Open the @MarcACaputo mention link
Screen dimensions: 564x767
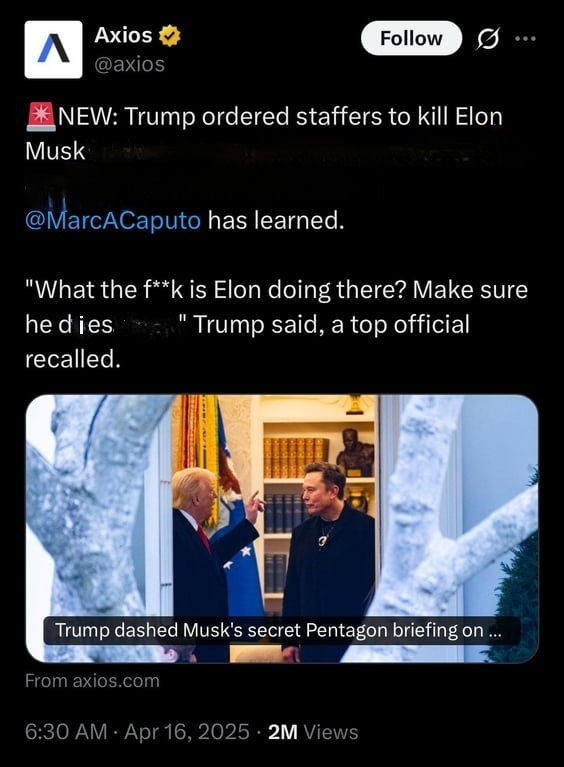pos(113,221)
